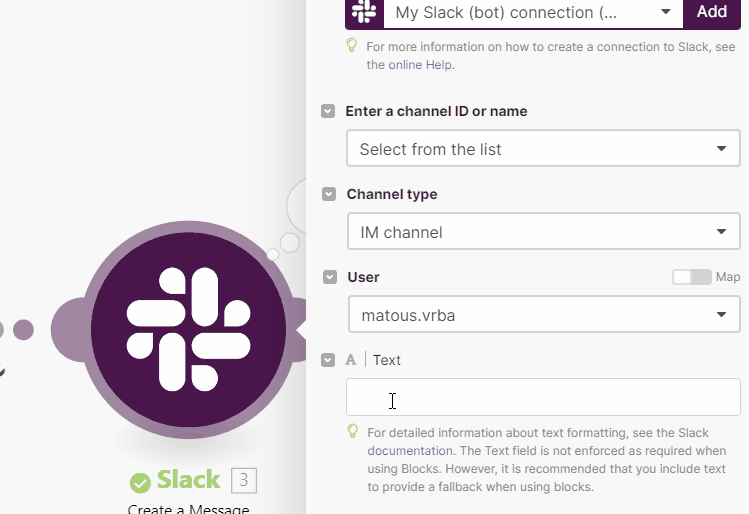Viewport: 749px width, 514px height.
Task: Open the online Help link
Action: (420, 64)
